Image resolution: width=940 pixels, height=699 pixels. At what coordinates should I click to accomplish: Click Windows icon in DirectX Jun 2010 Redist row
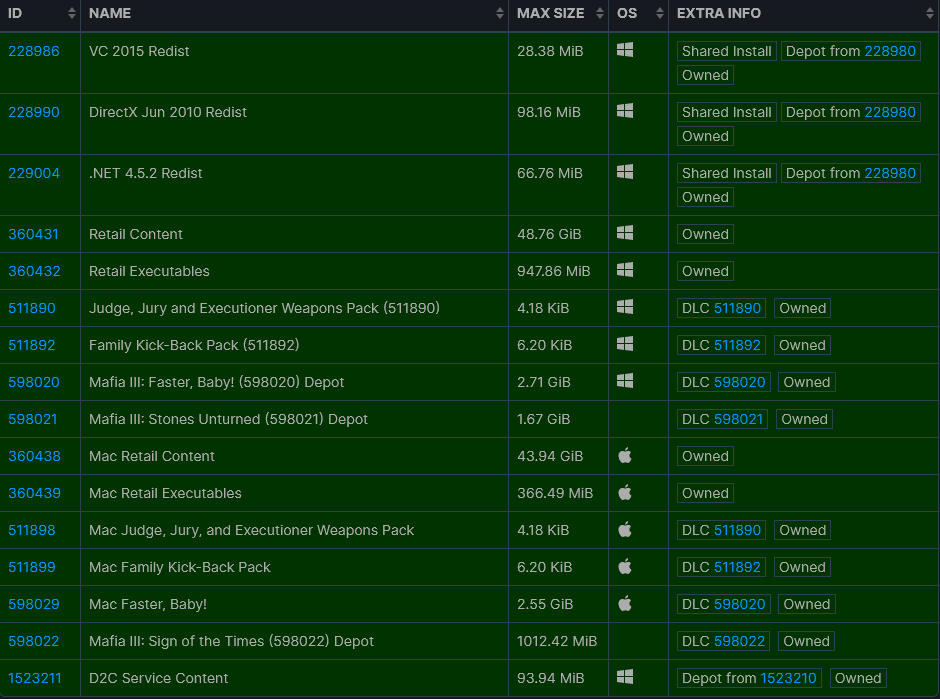tap(625, 111)
